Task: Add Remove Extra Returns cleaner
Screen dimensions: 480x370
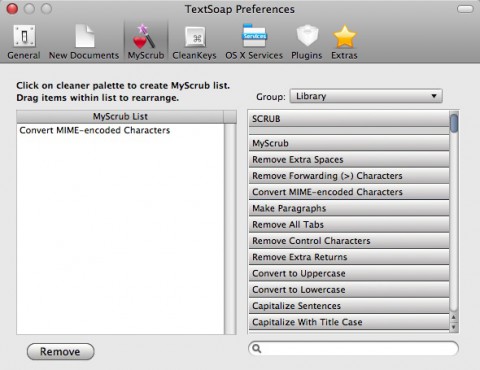Action: point(349,257)
